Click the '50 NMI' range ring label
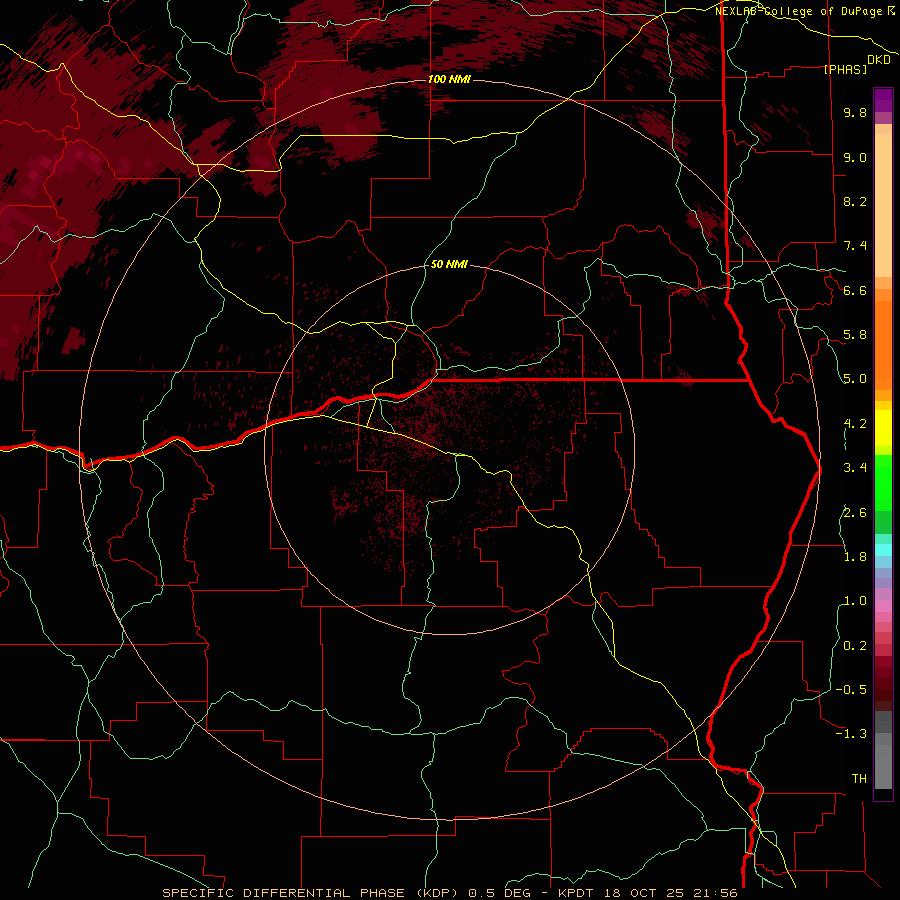This screenshot has width=900, height=900. (x=449, y=264)
